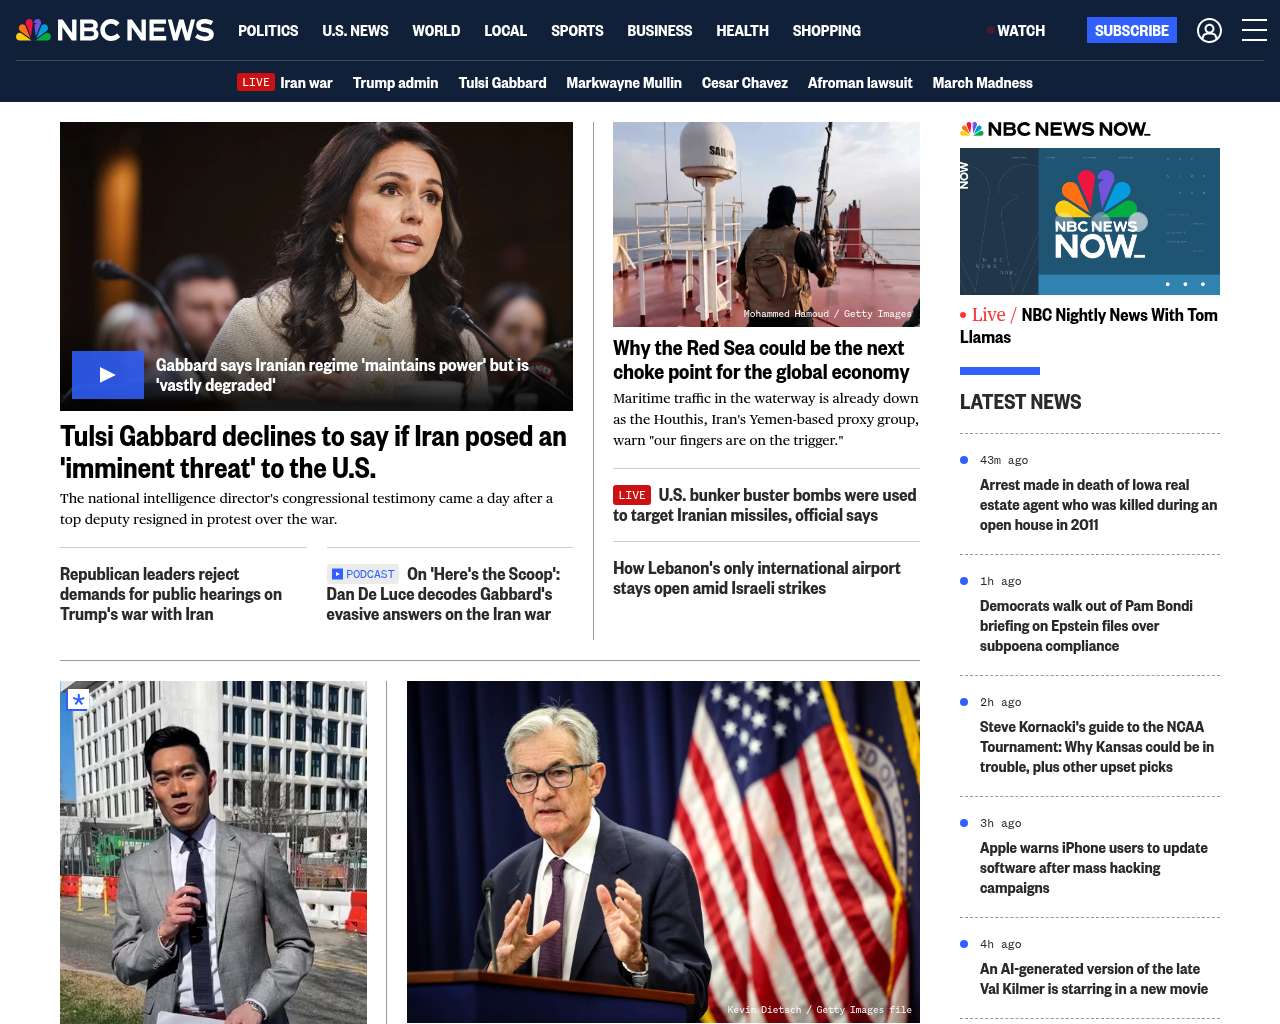Open the Iran war trending topic
The height and width of the screenshot is (1024, 1280).
(306, 83)
